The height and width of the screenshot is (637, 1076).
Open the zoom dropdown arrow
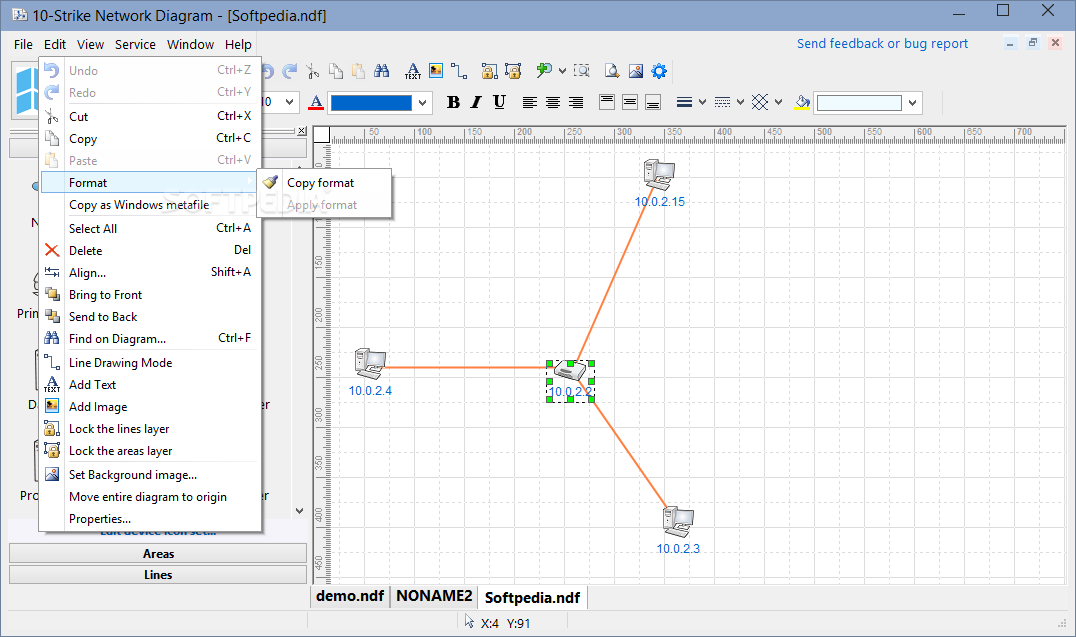(x=562, y=71)
